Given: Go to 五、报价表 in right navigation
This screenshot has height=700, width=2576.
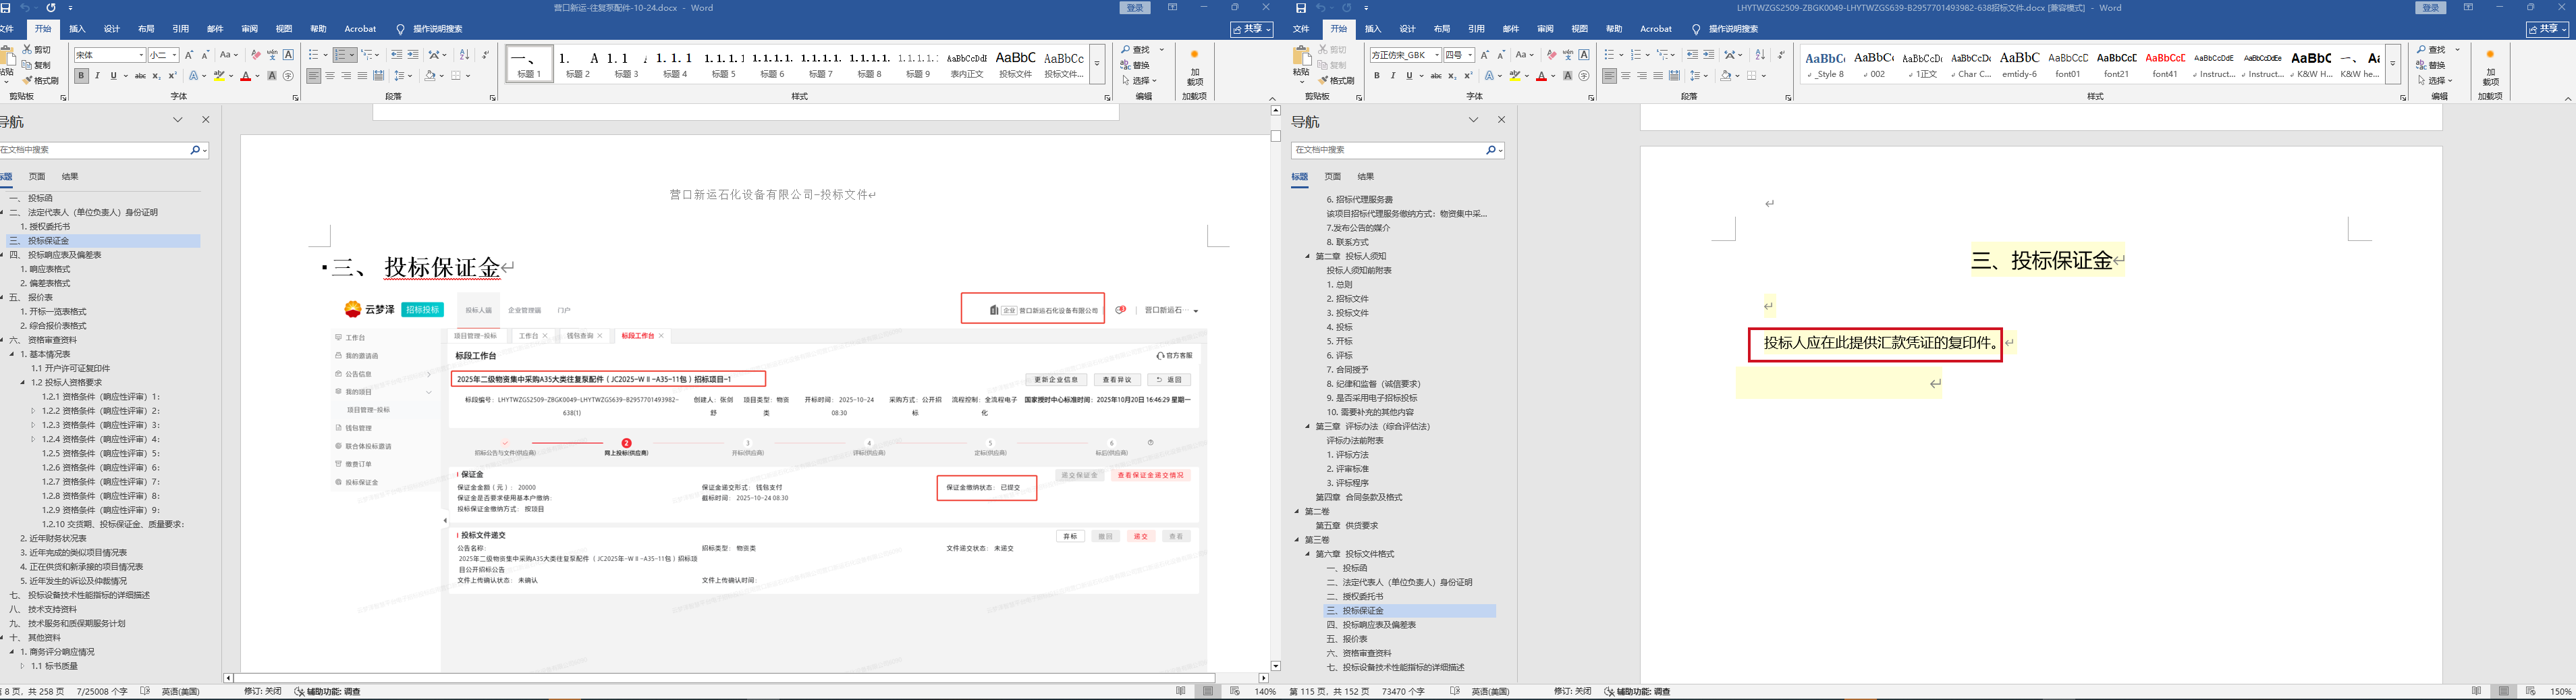Looking at the screenshot, I should click(1347, 639).
